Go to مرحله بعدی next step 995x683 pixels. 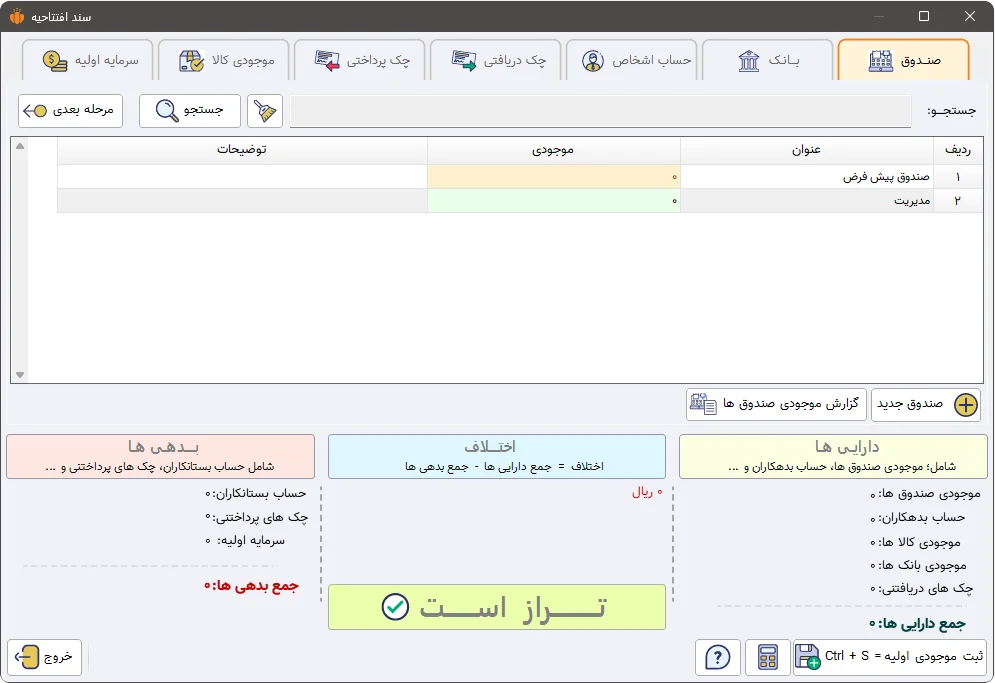coord(70,111)
